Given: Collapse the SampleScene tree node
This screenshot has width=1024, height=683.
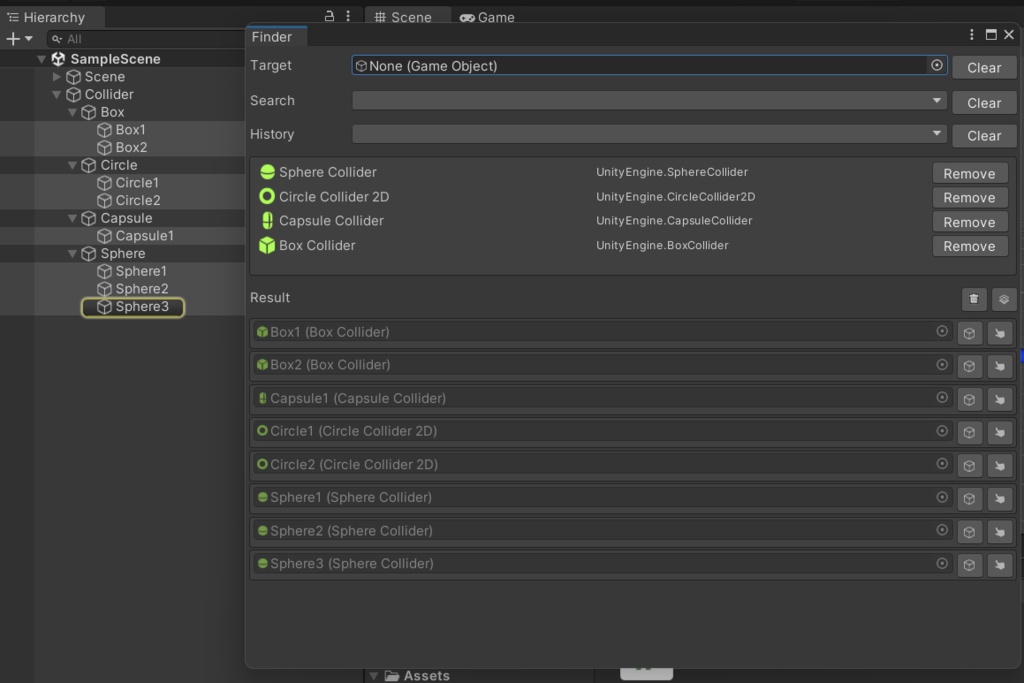Looking at the screenshot, I should click(x=42, y=59).
